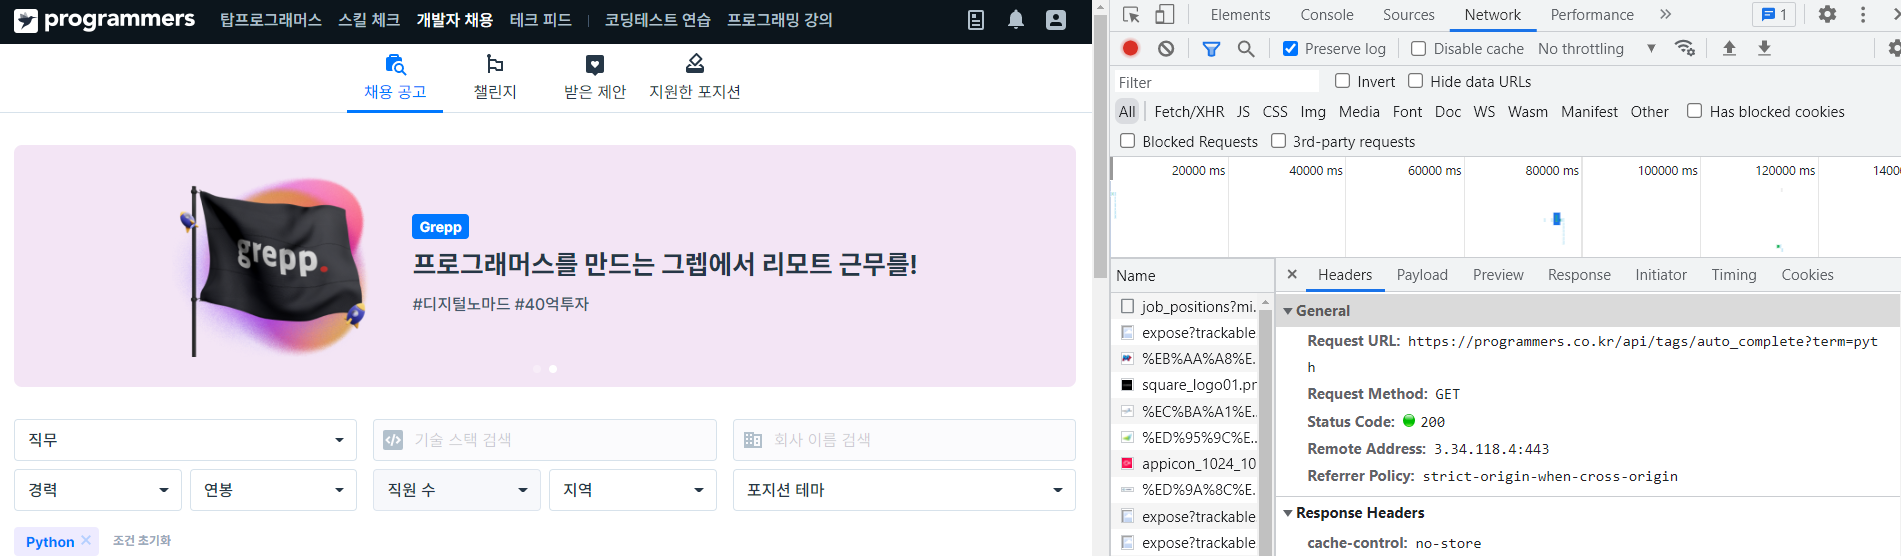The width and height of the screenshot is (1901, 556).
Task: Enable Disable cache checkbox
Action: click(x=1418, y=48)
